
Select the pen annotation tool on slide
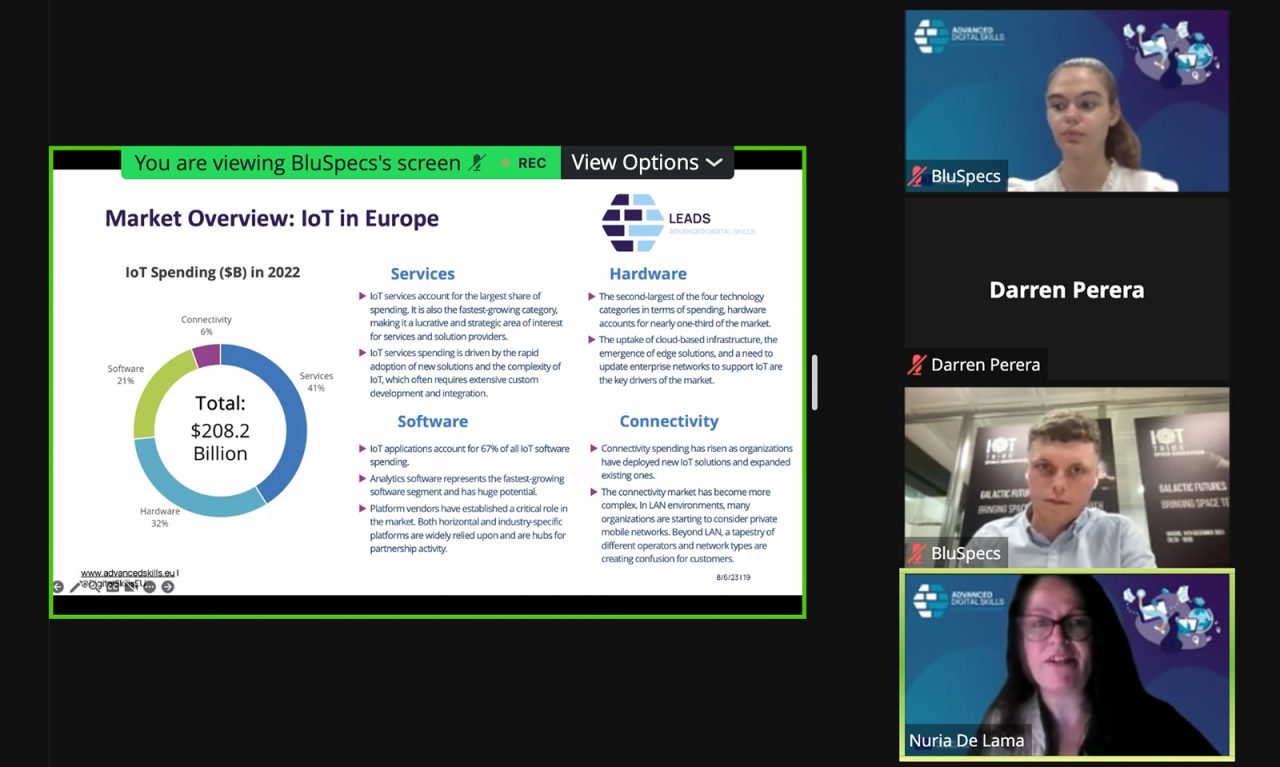pos(75,587)
